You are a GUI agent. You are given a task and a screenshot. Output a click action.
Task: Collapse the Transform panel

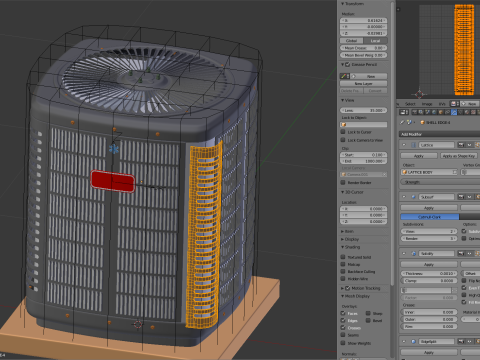coord(342,4)
